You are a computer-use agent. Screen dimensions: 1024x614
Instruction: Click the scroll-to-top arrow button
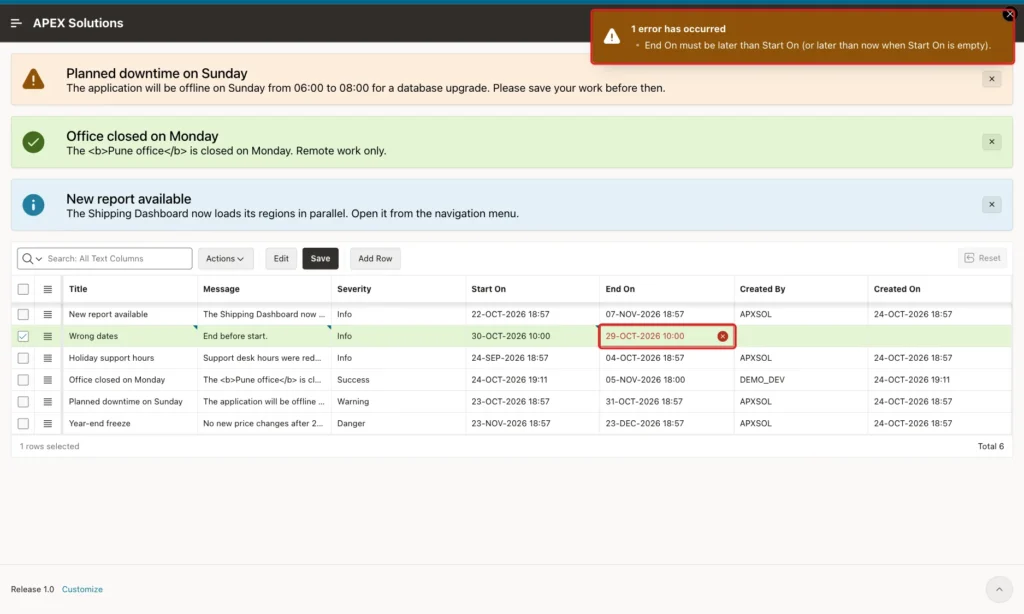coord(999,589)
